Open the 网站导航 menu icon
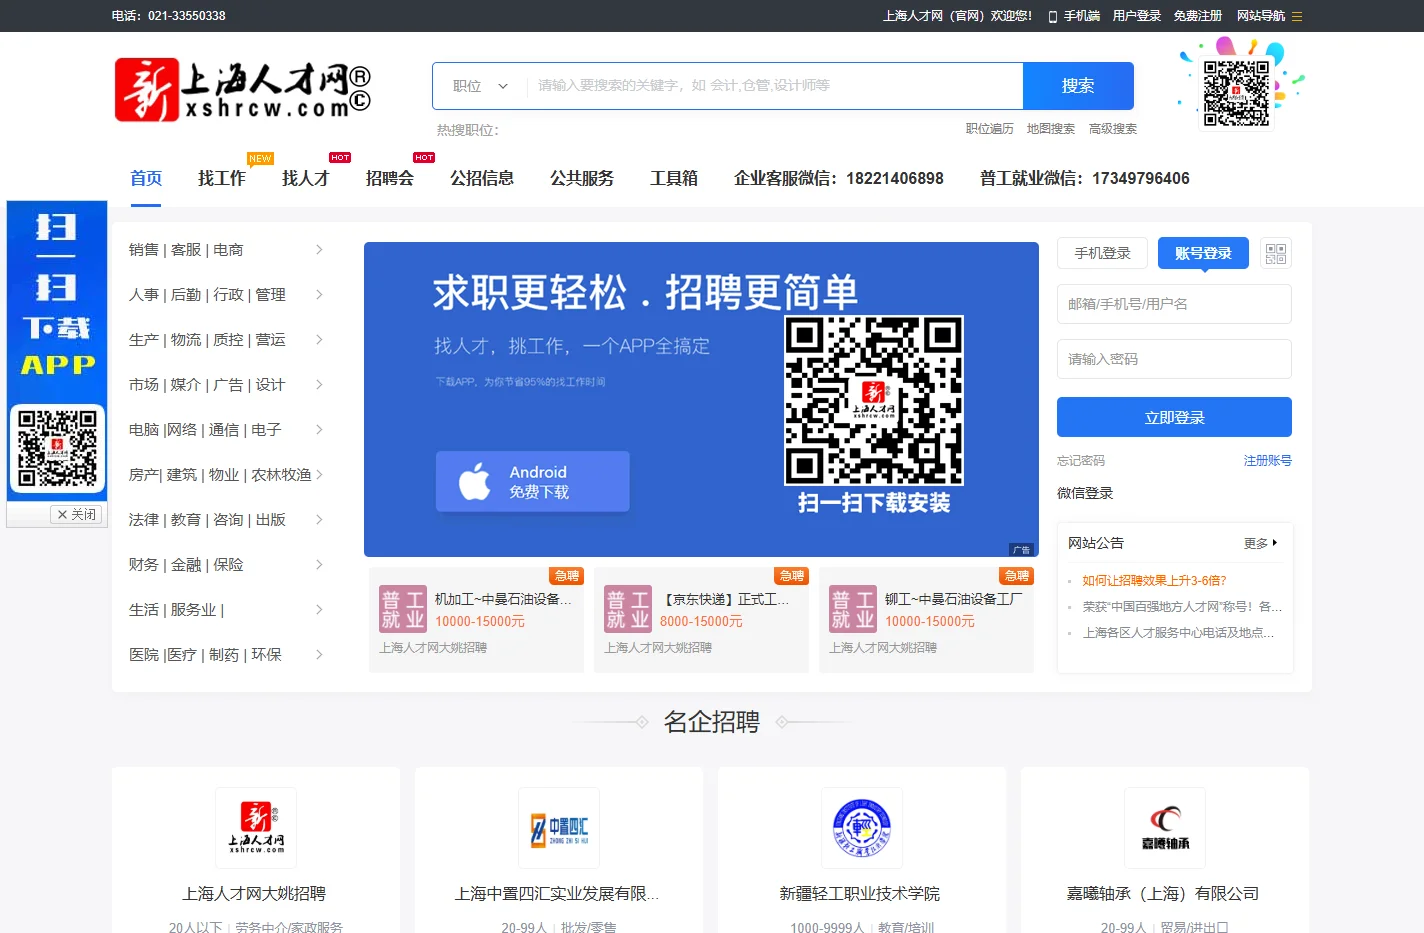1424x933 pixels. pos(1297,16)
